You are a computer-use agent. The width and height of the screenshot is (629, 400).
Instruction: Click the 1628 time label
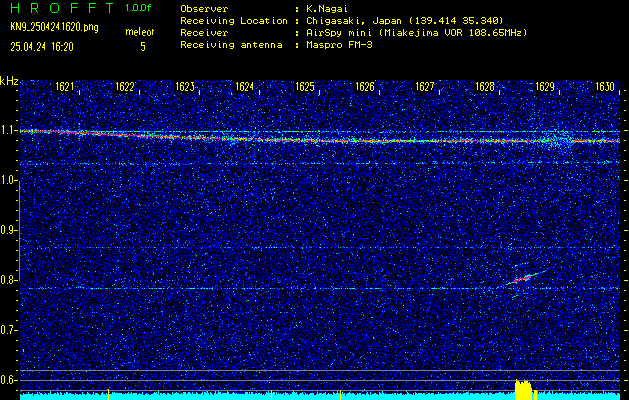(x=485, y=87)
